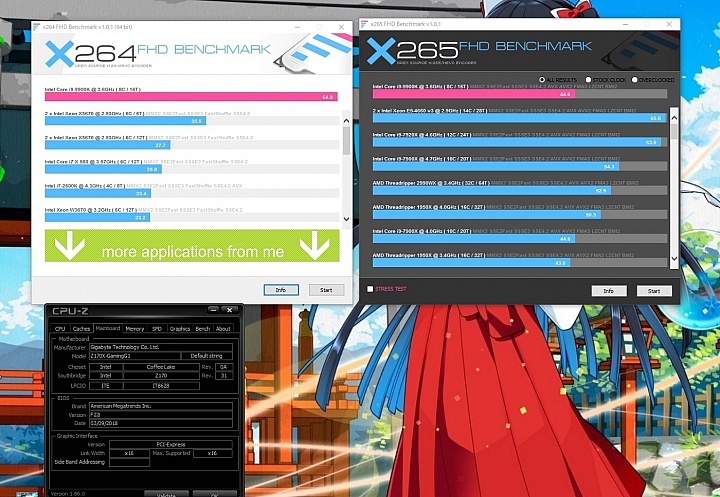The height and width of the screenshot is (497, 720).
Task: Click the Manufacturer field in CPU-Z
Action: point(161,347)
